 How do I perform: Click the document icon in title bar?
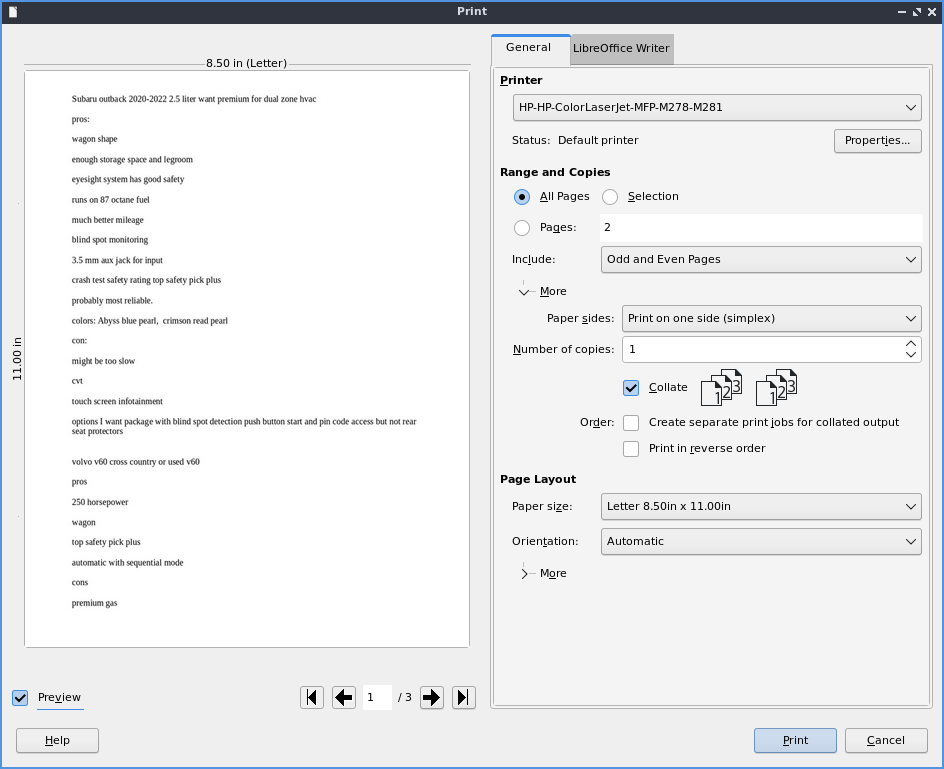pos(13,11)
